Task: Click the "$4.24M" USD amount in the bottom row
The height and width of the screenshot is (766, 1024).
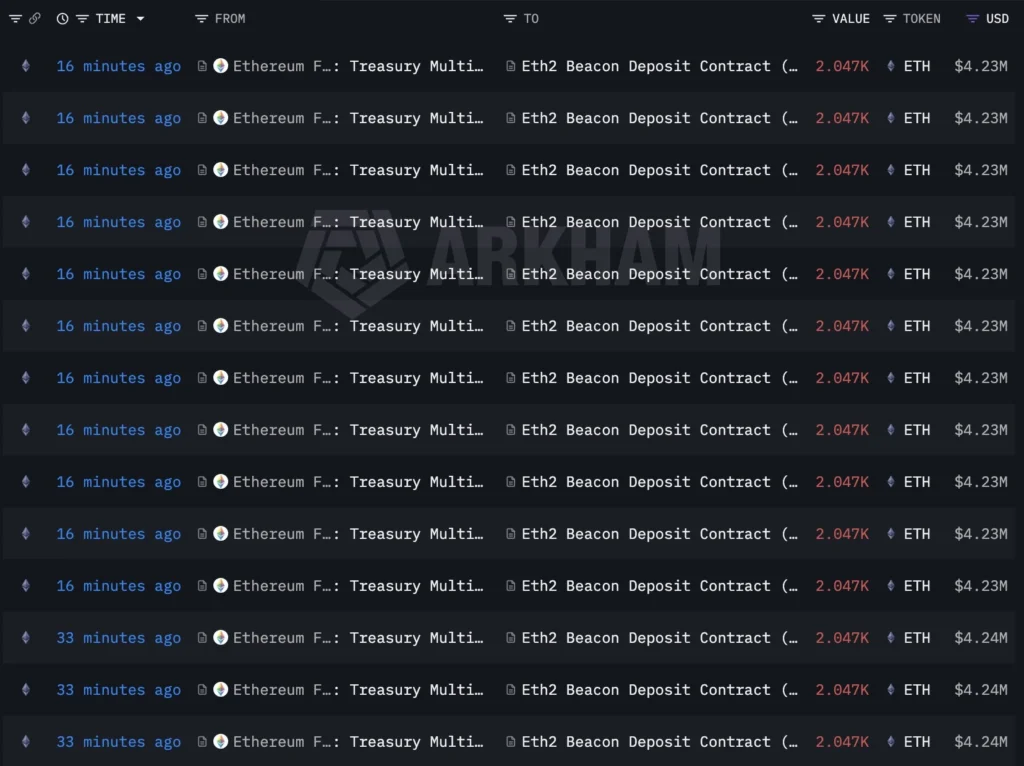Action: [980, 742]
